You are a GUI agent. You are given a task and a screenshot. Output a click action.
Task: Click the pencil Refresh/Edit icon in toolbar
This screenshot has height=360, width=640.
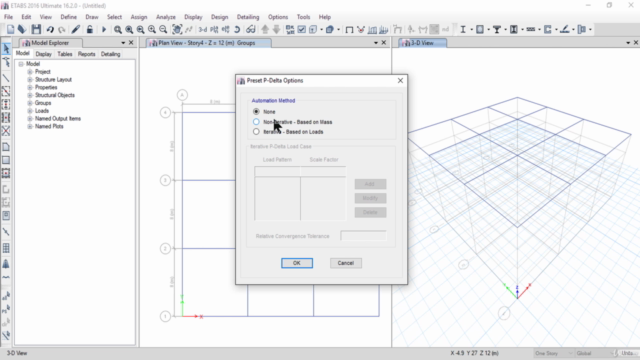(76, 29)
